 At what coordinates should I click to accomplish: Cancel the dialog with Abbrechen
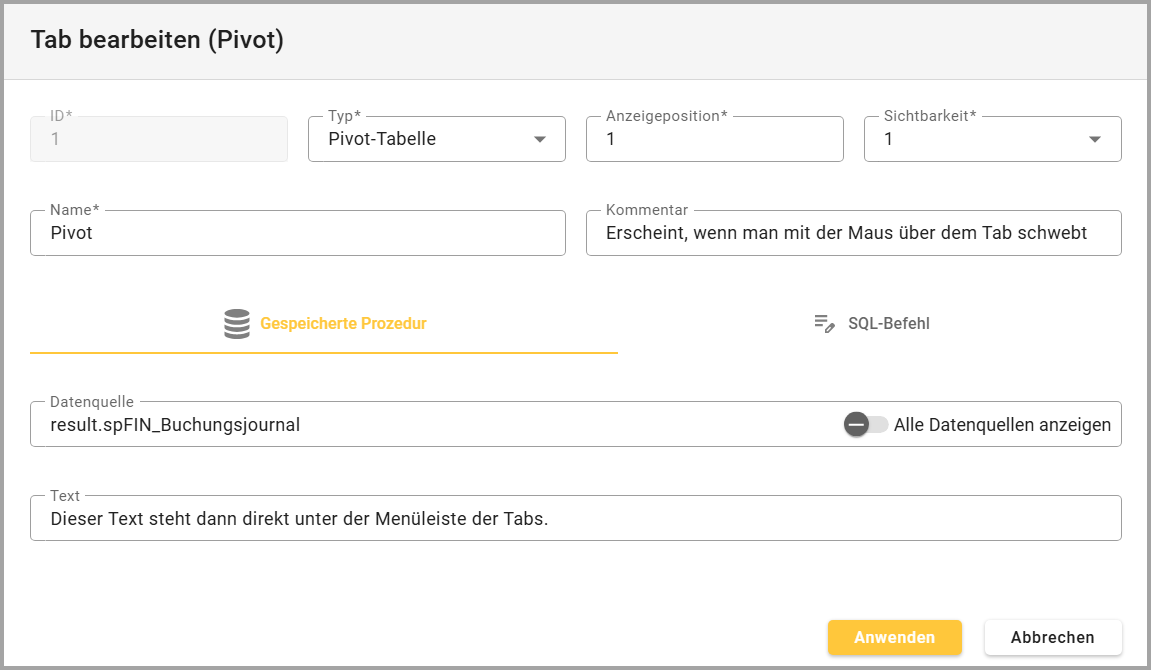(1052, 637)
